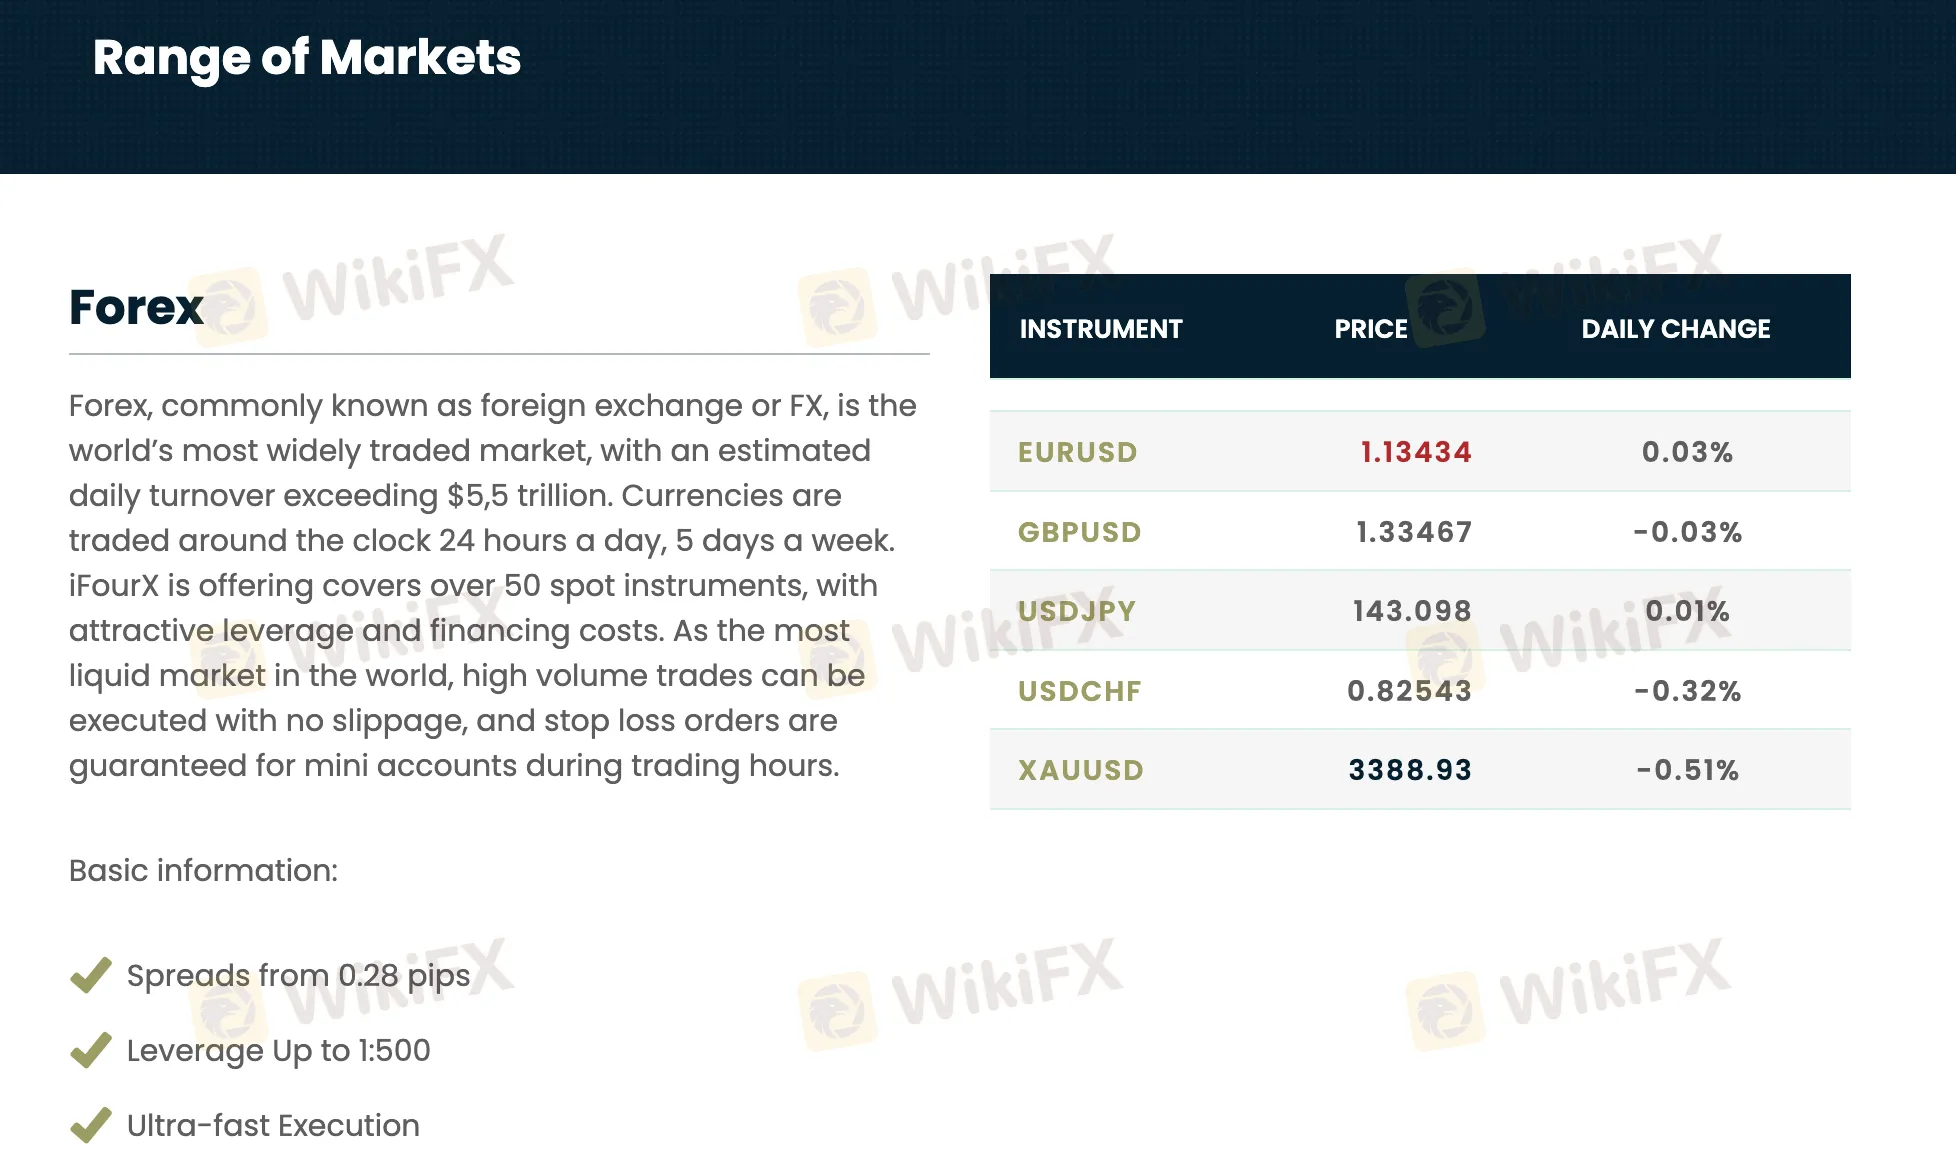This screenshot has height=1176, width=1956.
Task: Click the checkmark icon beside Spreads from 0.28 pips
Action: pyautogui.click(x=91, y=975)
